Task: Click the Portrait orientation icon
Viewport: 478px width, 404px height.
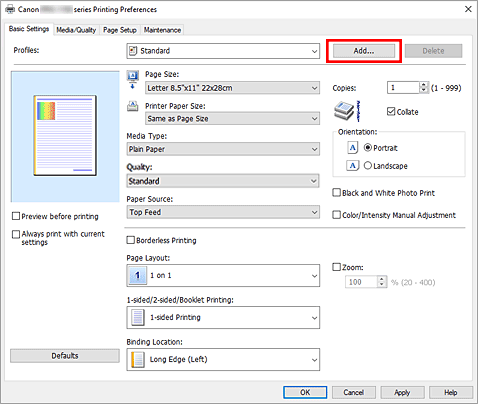Action: 353,147
